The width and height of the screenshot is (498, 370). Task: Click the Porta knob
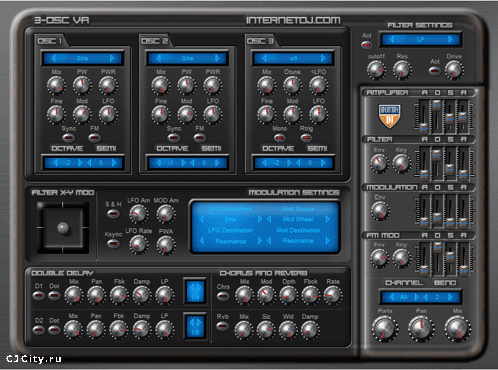click(385, 329)
